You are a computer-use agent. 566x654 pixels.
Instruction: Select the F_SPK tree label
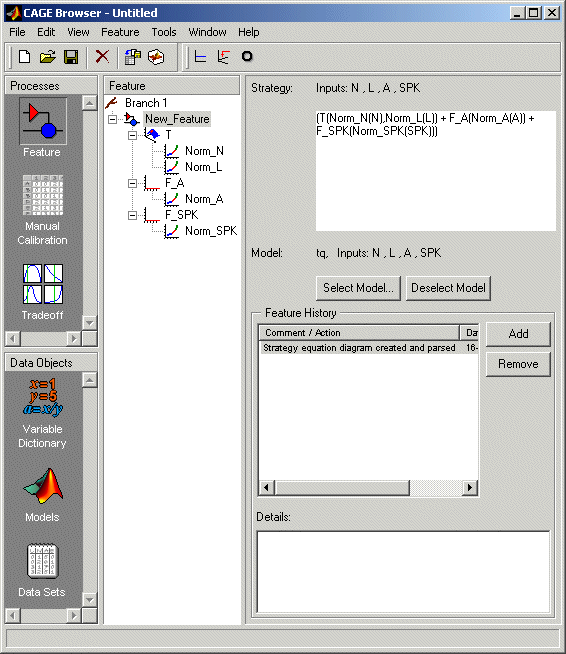(181, 215)
